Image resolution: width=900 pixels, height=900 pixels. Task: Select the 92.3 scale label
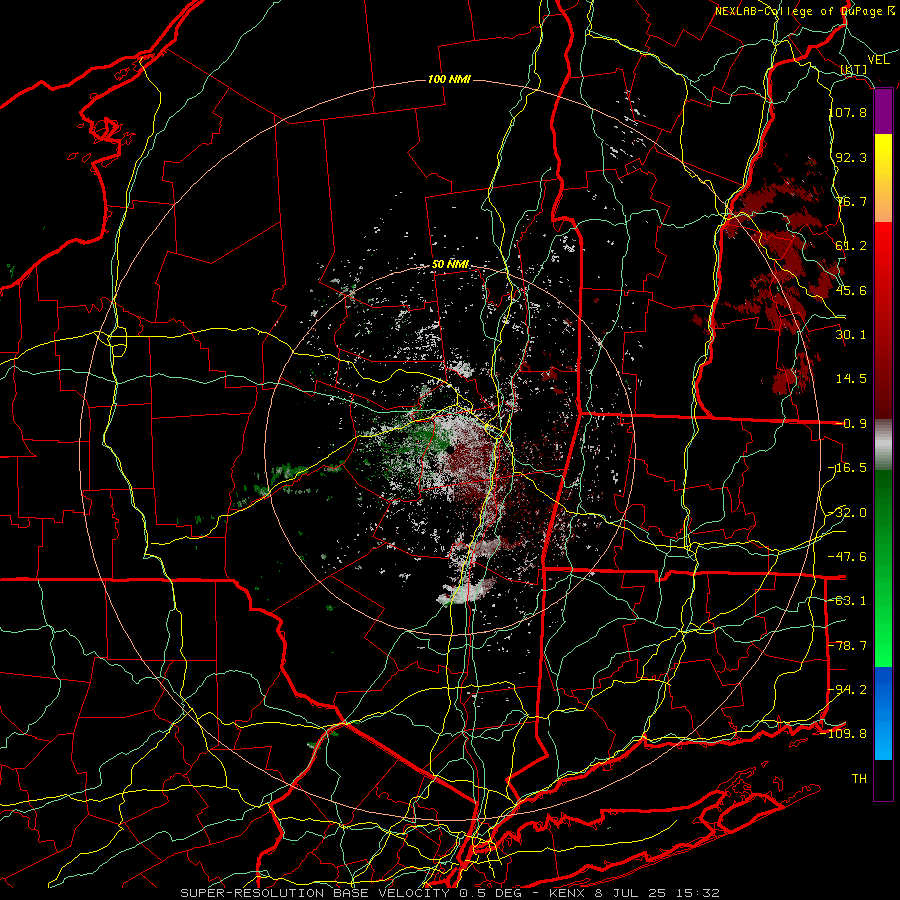(851, 157)
